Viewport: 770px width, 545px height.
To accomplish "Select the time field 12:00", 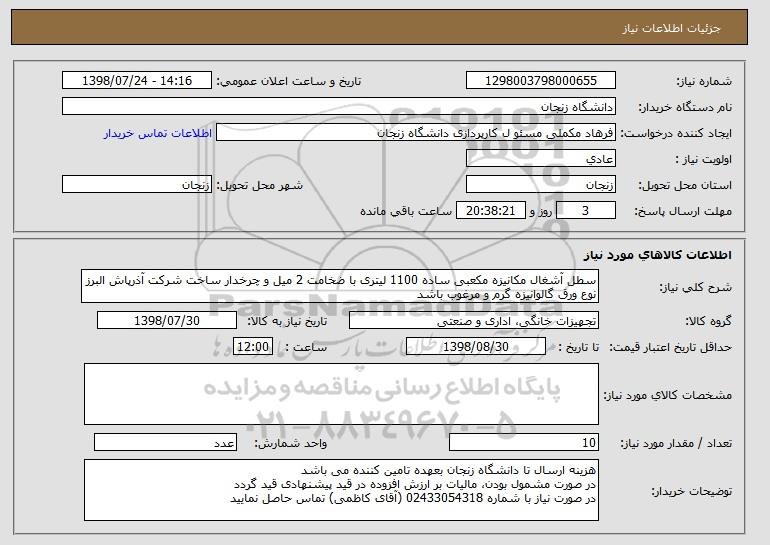I will pos(253,347).
